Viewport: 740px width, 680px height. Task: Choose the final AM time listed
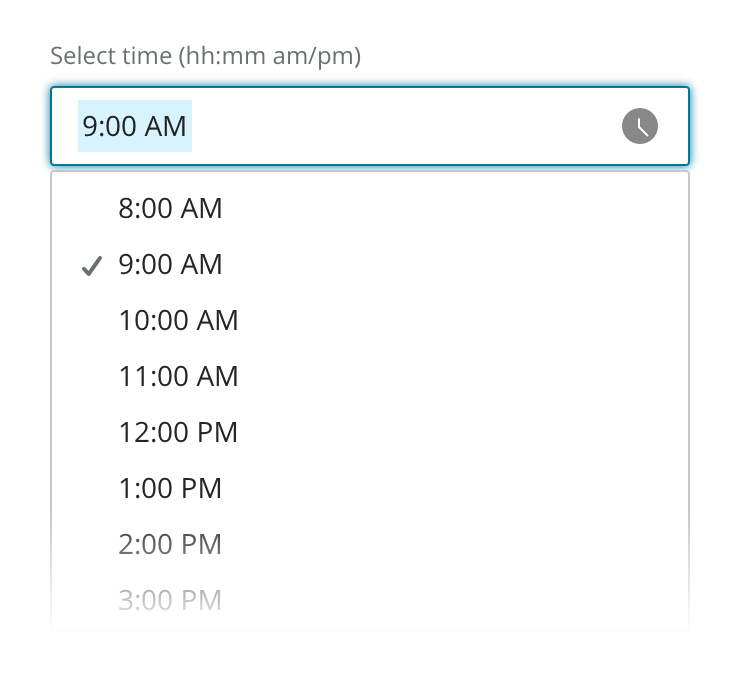178,377
